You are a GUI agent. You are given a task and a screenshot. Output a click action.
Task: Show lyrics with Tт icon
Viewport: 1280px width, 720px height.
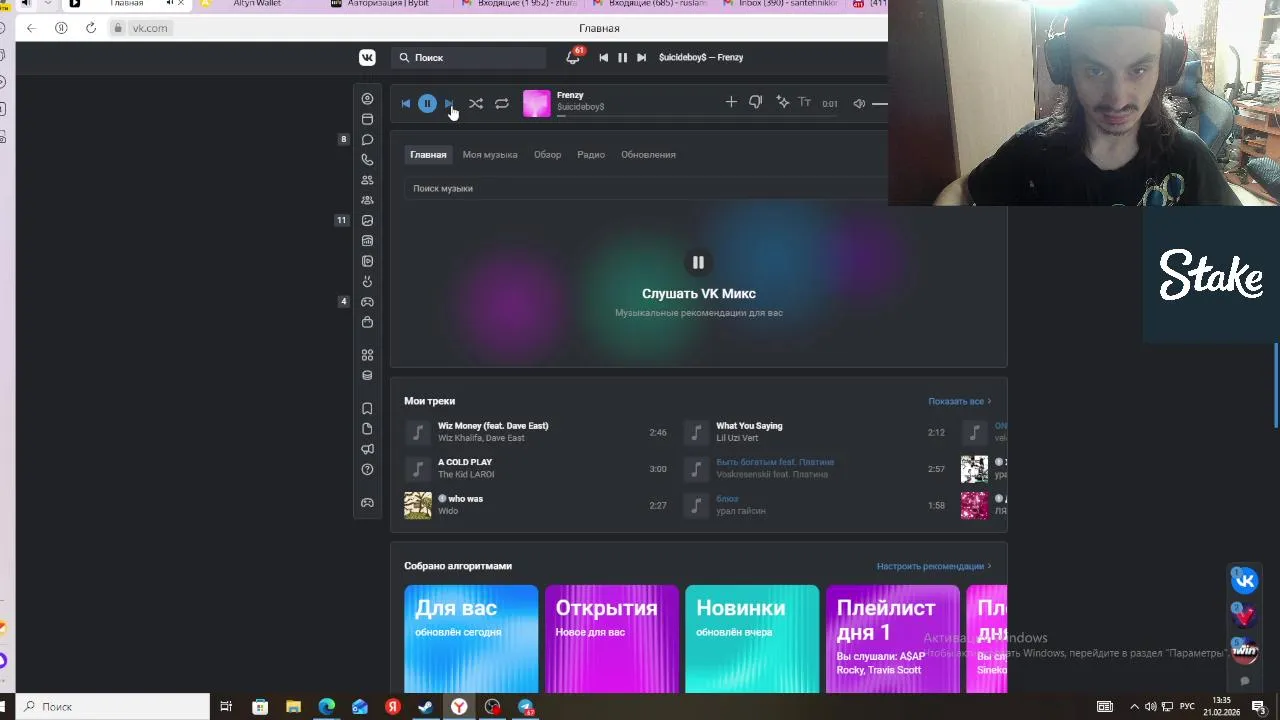coord(804,102)
